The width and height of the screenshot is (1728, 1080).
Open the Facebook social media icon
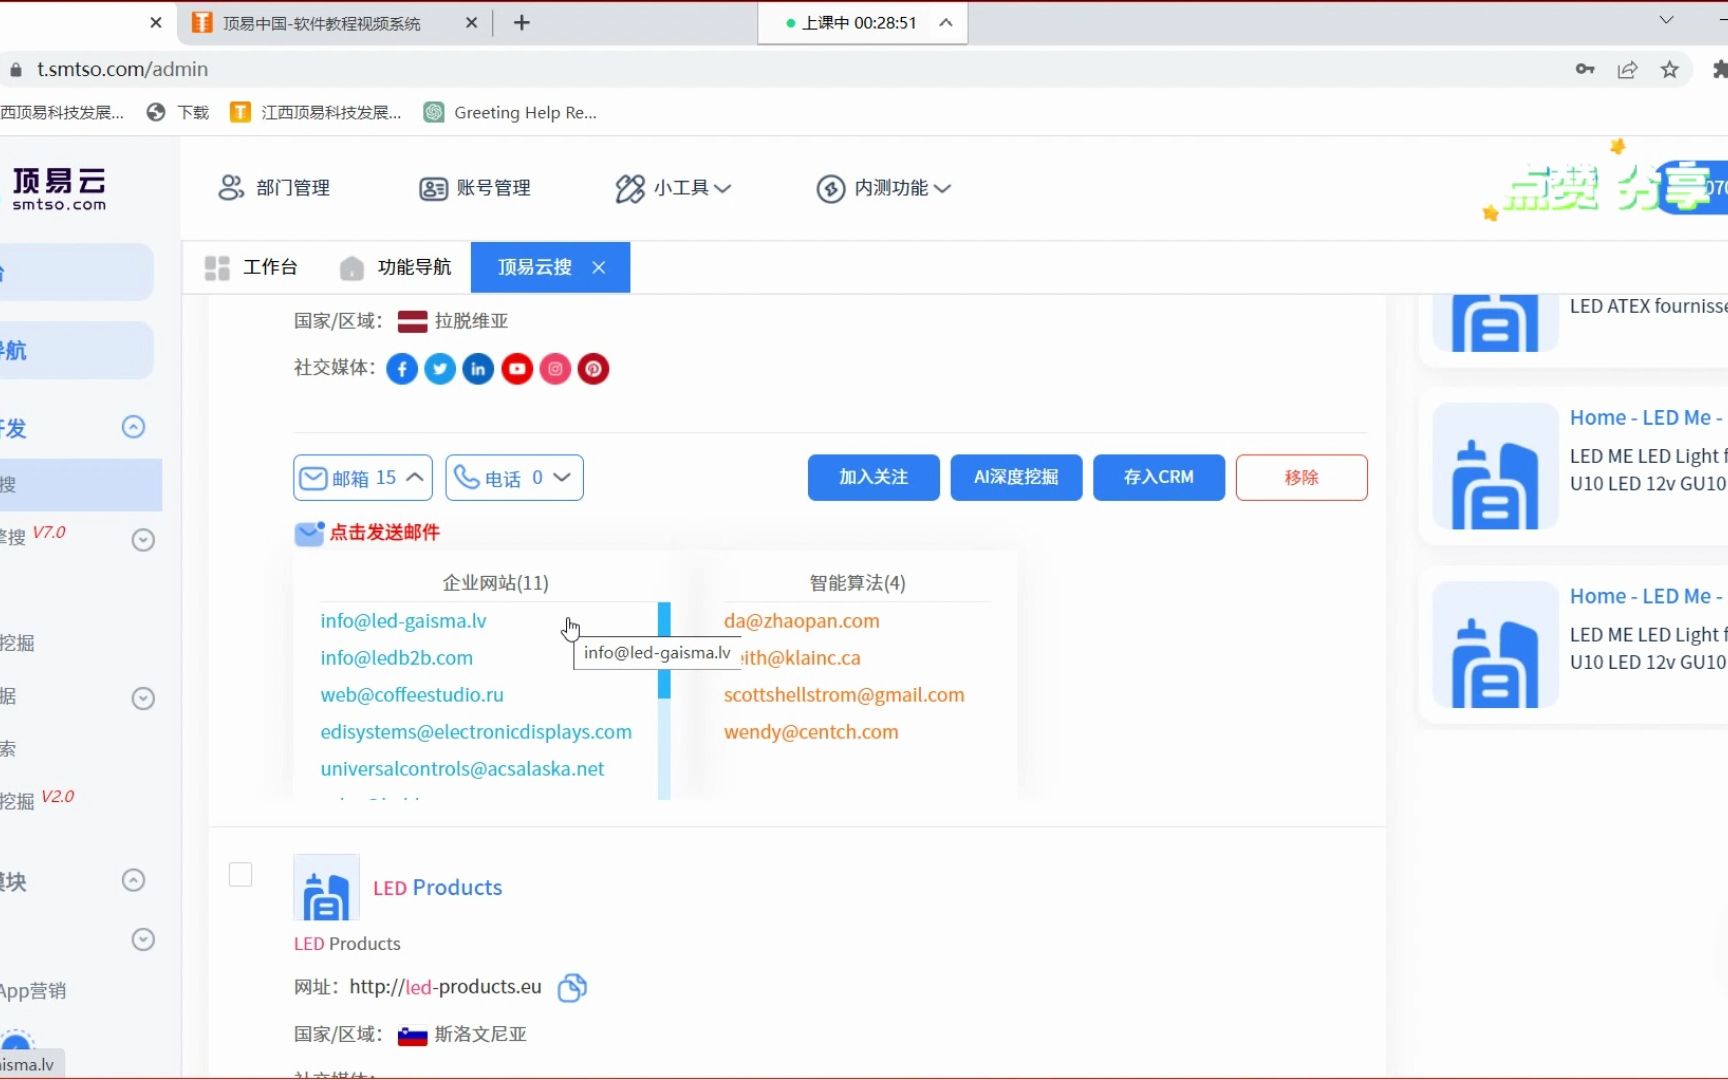point(402,369)
